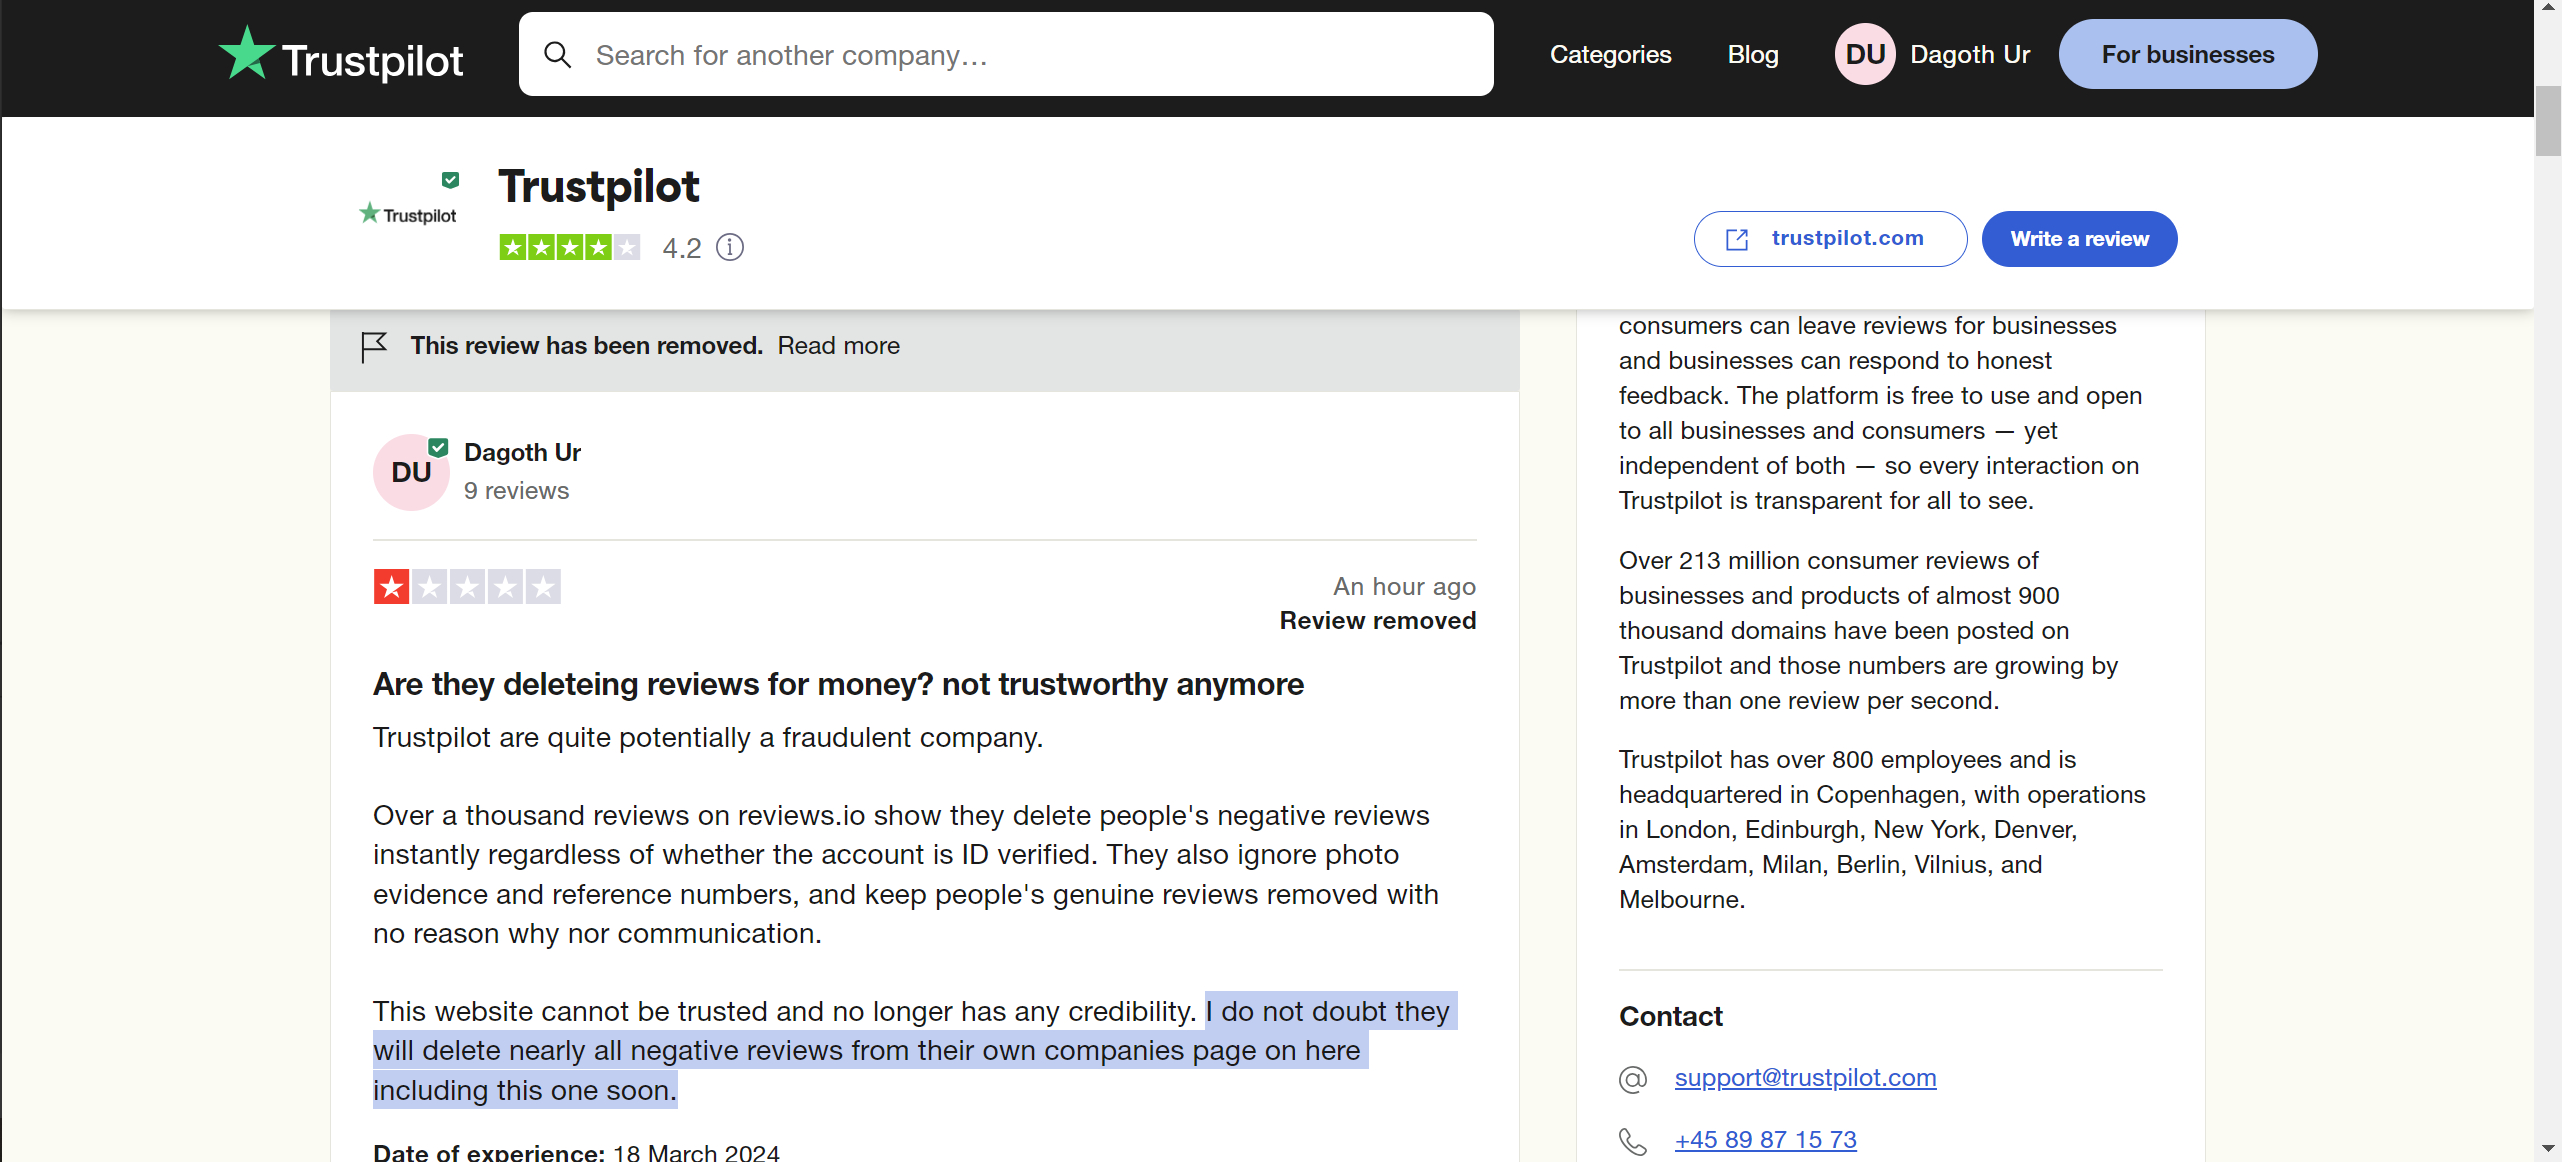The height and width of the screenshot is (1162, 2562).
Task: Click the magnifying glass search icon
Action: click(557, 55)
